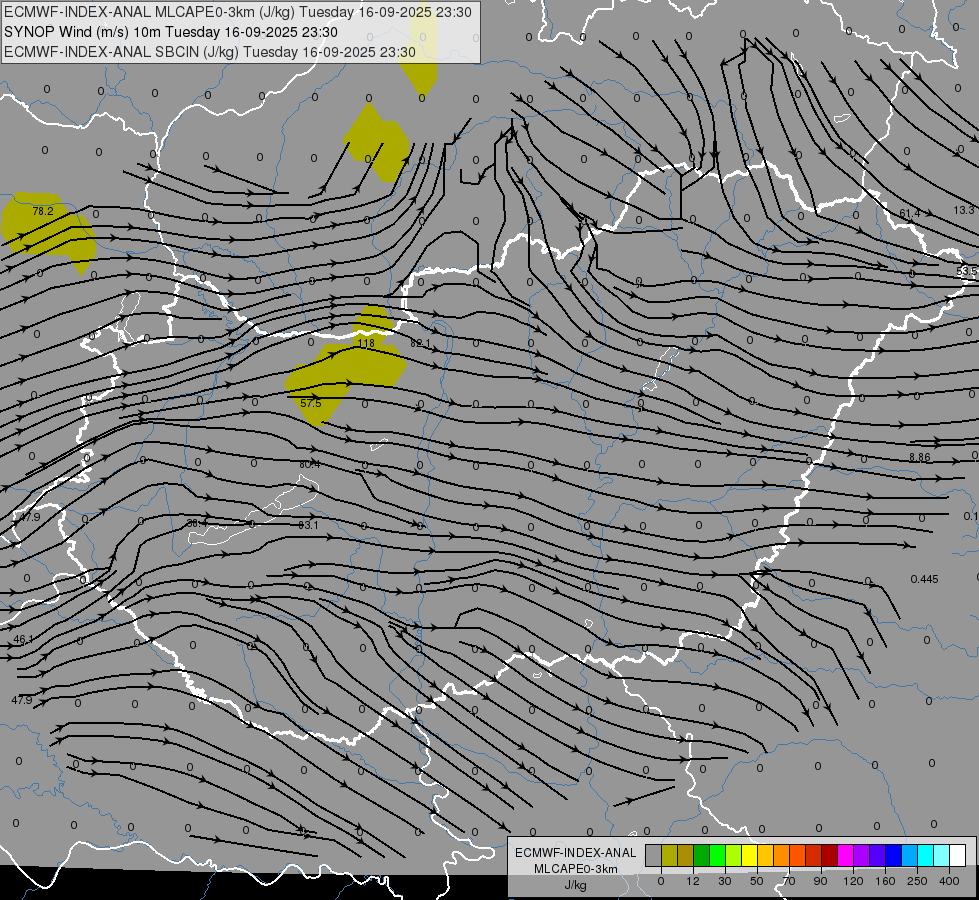Pick the dark green legend swatch
The height and width of the screenshot is (900, 979).
[x=702, y=855]
